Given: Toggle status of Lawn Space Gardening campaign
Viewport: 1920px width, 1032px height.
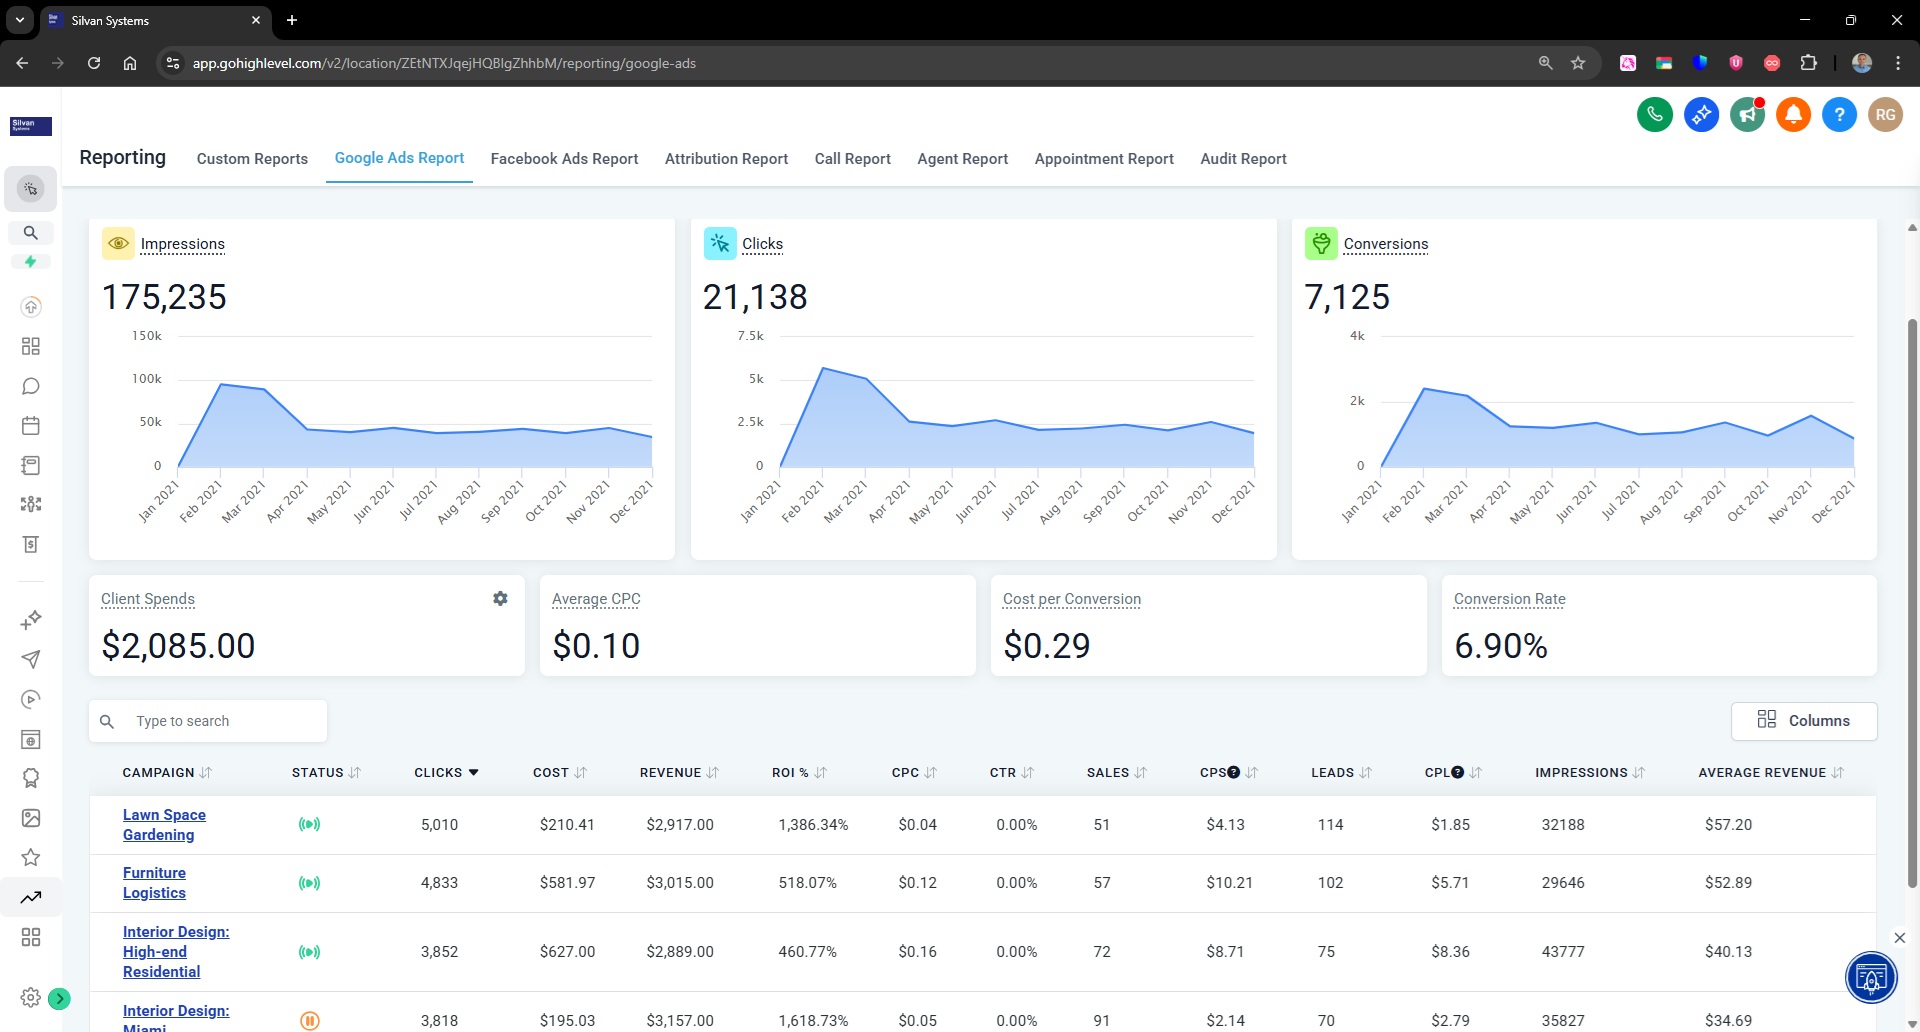Looking at the screenshot, I should [309, 825].
